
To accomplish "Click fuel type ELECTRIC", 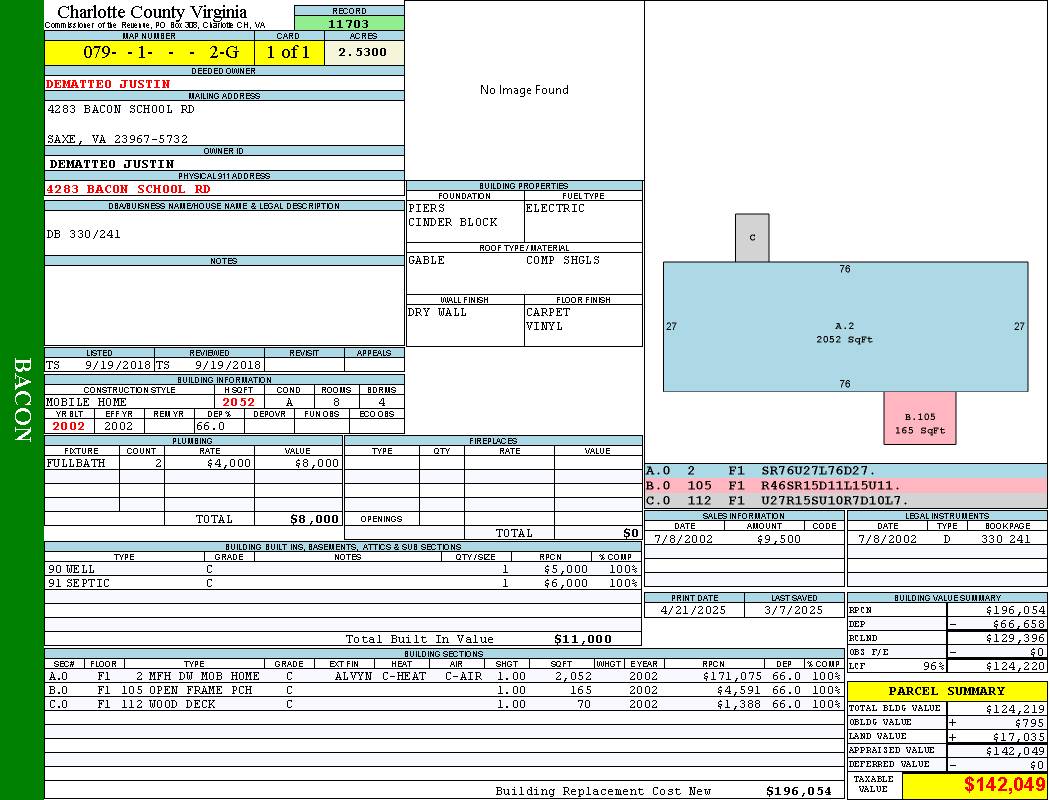I will click(555, 208).
